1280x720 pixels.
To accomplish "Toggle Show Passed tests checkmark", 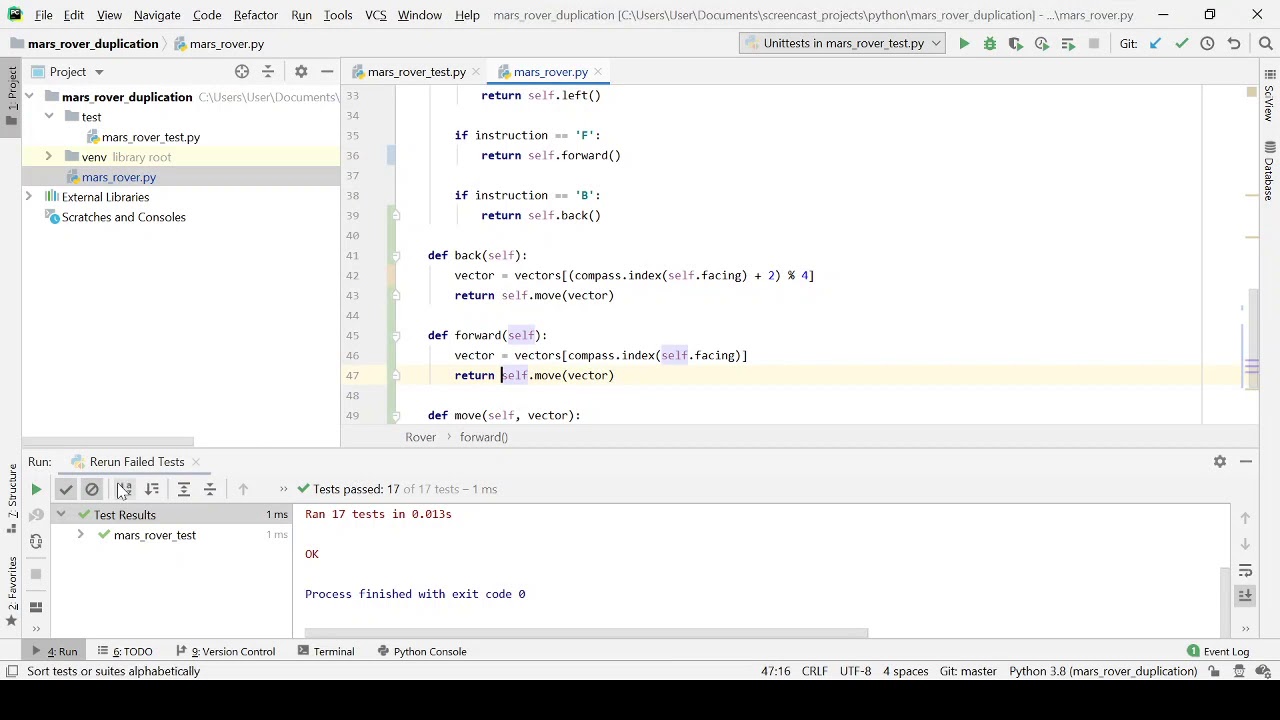I will click(66, 489).
